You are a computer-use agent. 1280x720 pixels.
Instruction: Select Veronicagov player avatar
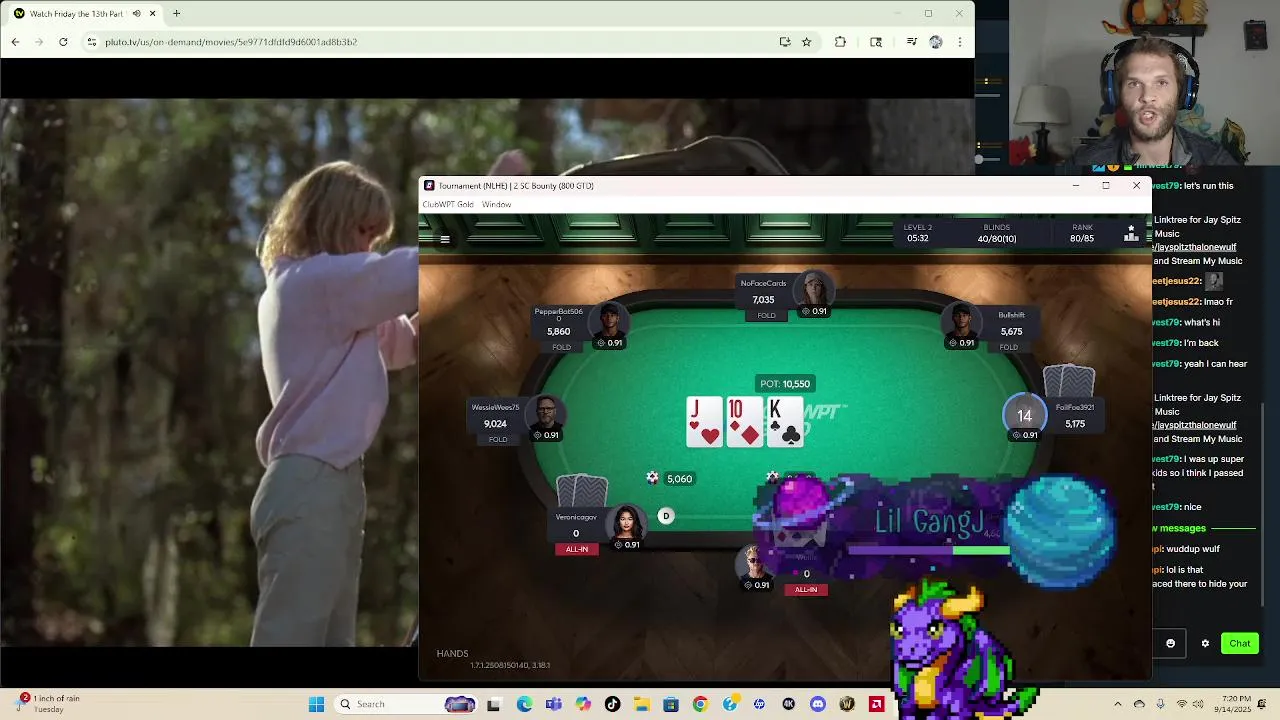coord(627,523)
